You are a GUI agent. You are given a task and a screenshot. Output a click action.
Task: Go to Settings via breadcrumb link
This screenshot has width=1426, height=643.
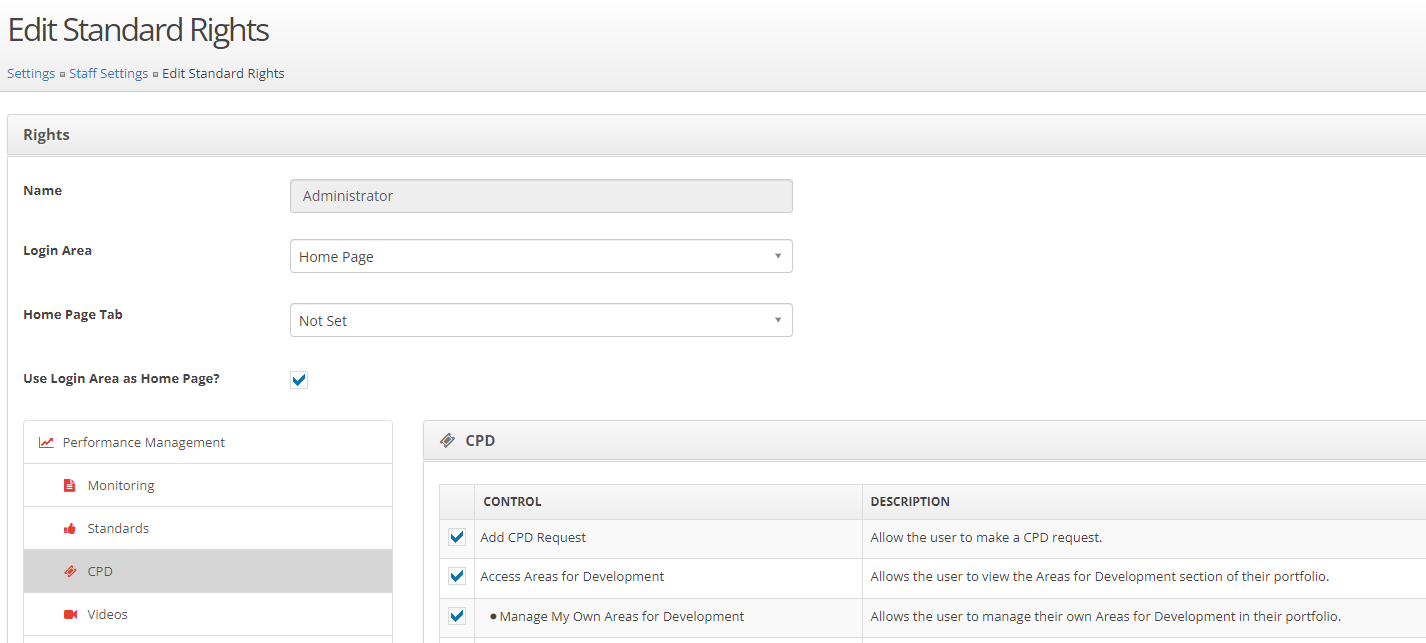point(31,74)
